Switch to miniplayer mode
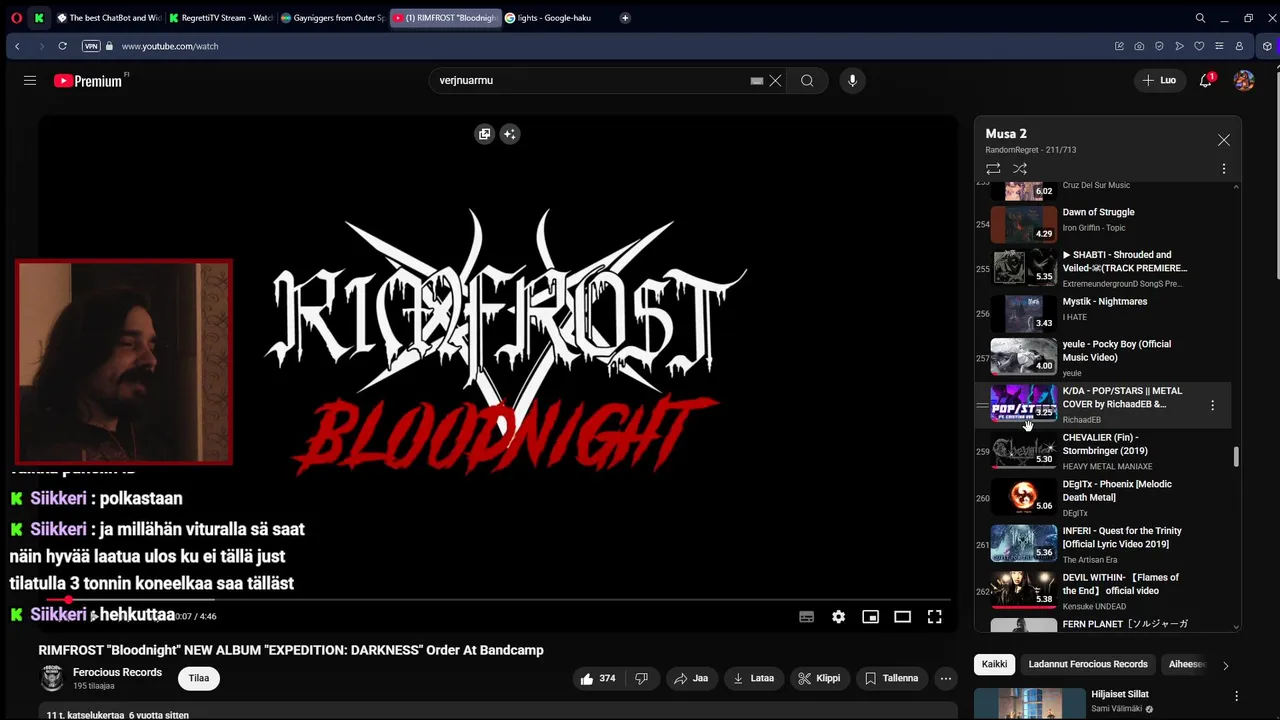The image size is (1280, 720). pyautogui.click(x=870, y=617)
